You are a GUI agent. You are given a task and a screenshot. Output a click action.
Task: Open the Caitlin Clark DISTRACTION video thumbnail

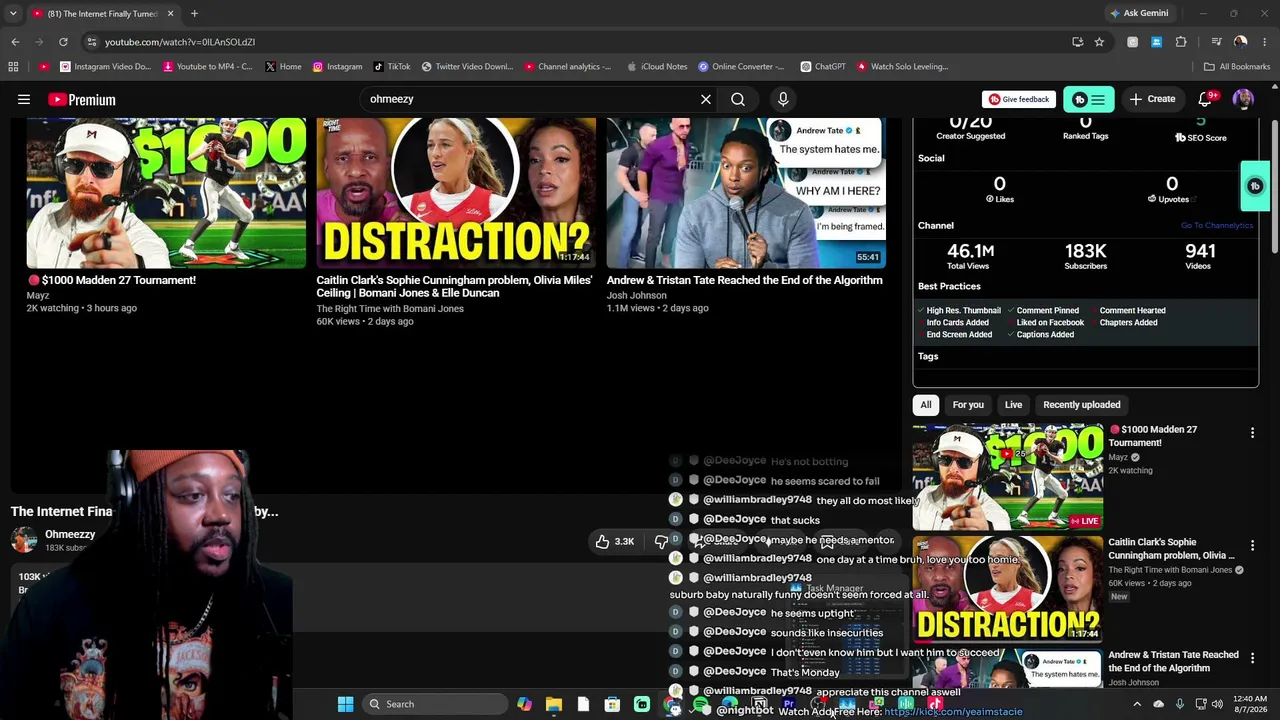point(456,193)
